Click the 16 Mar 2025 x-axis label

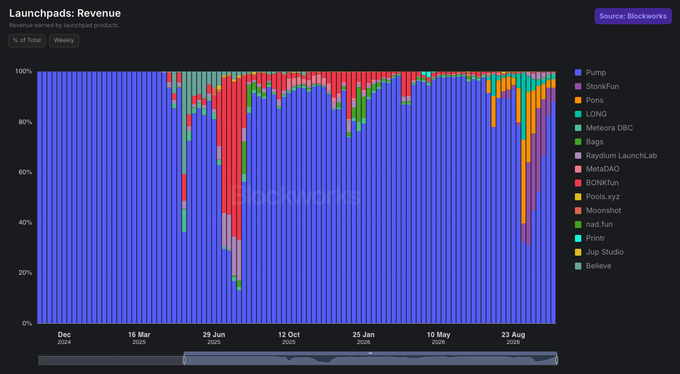click(x=139, y=338)
